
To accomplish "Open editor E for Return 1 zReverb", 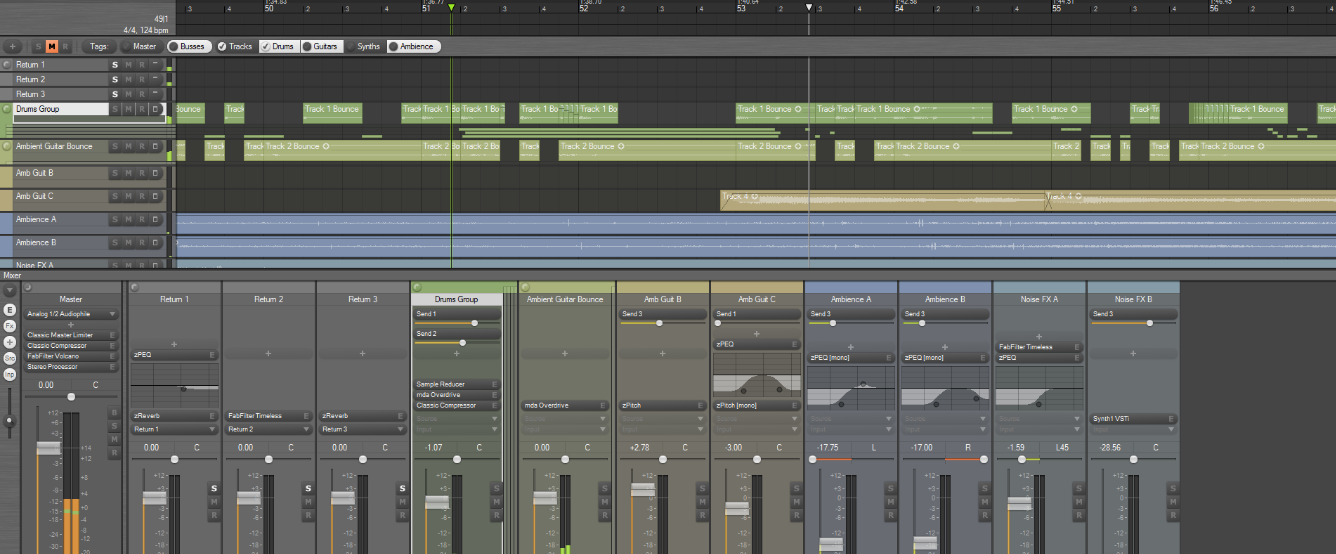I will [211, 416].
